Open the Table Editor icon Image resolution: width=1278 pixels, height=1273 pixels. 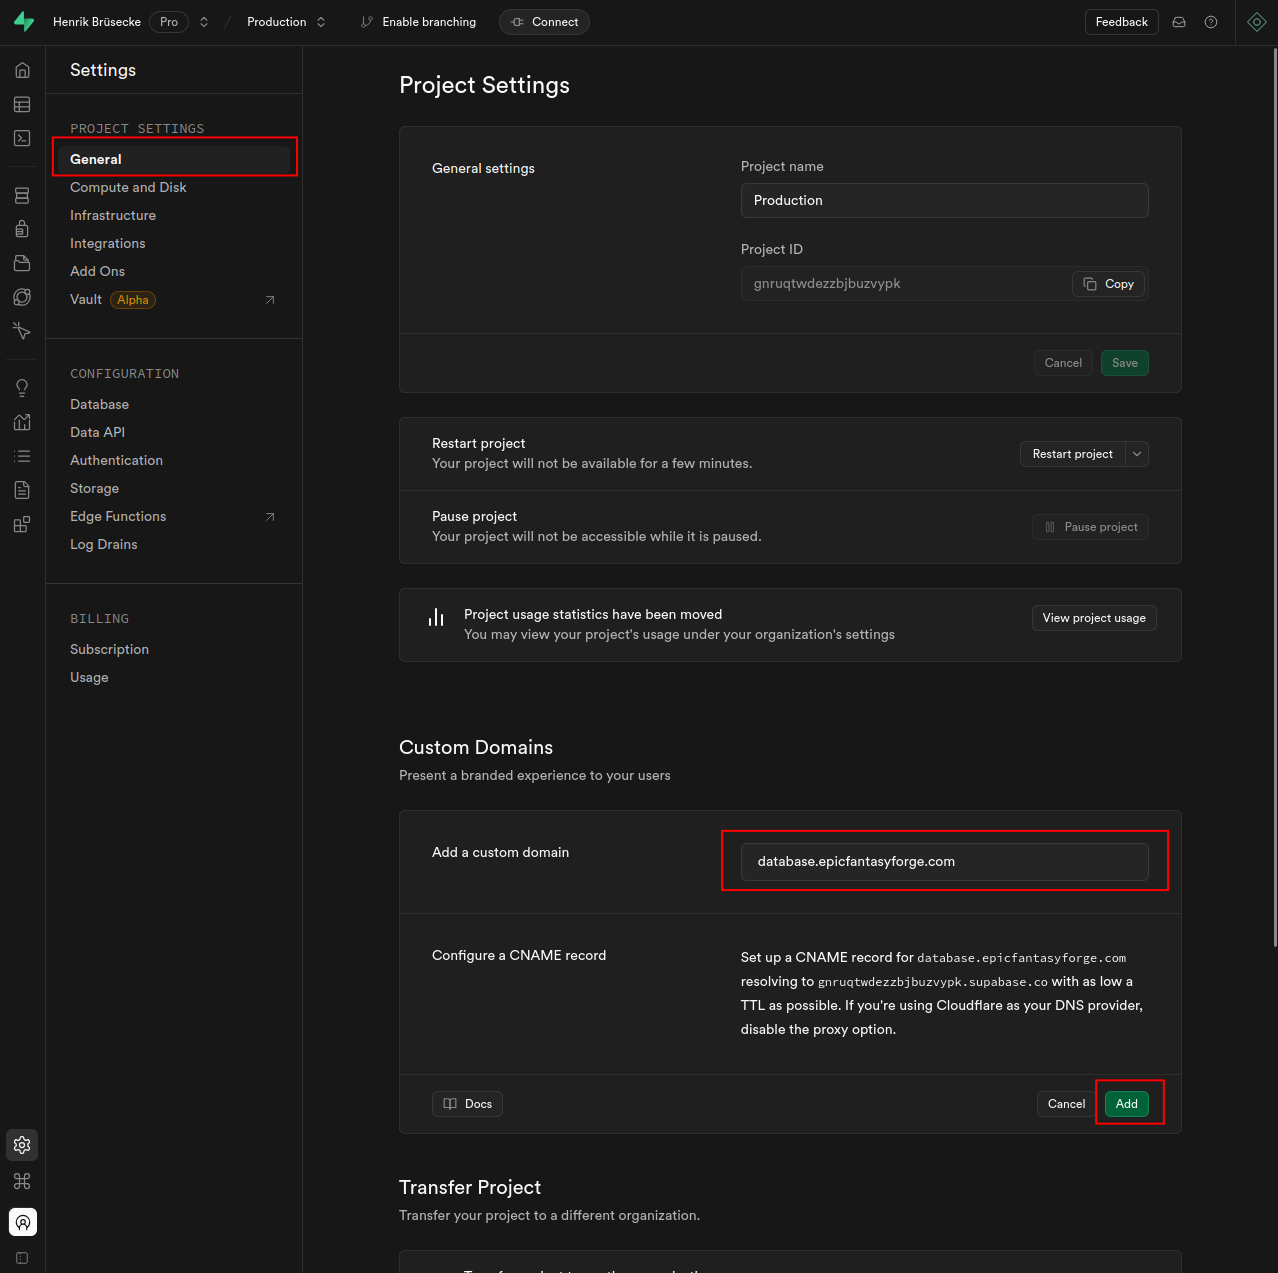coord(22,104)
